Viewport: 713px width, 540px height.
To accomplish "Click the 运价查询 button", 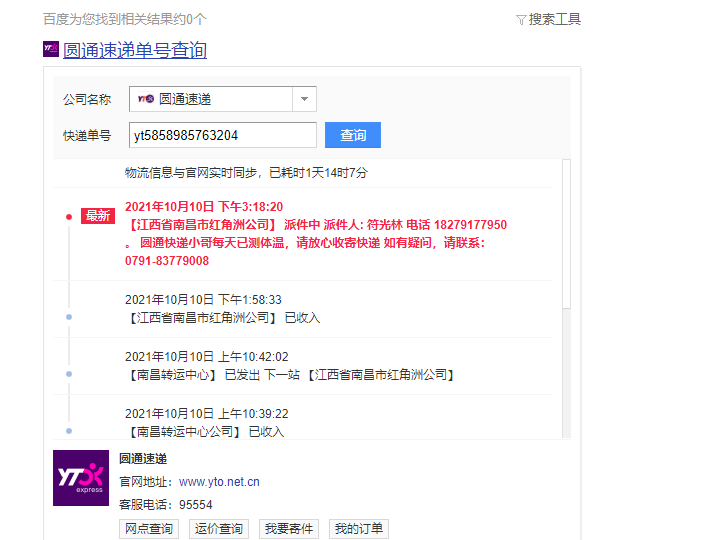I will (219, 529).
